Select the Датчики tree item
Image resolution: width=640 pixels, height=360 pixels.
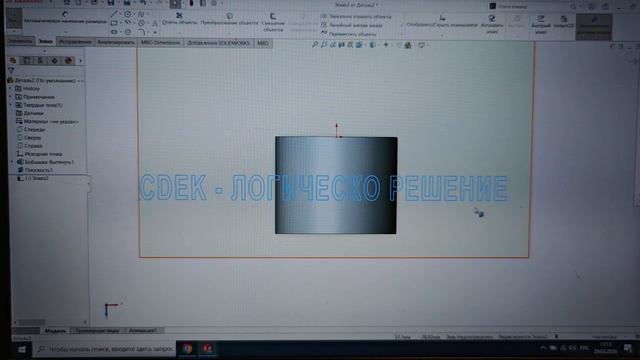(x=29, y=113)
